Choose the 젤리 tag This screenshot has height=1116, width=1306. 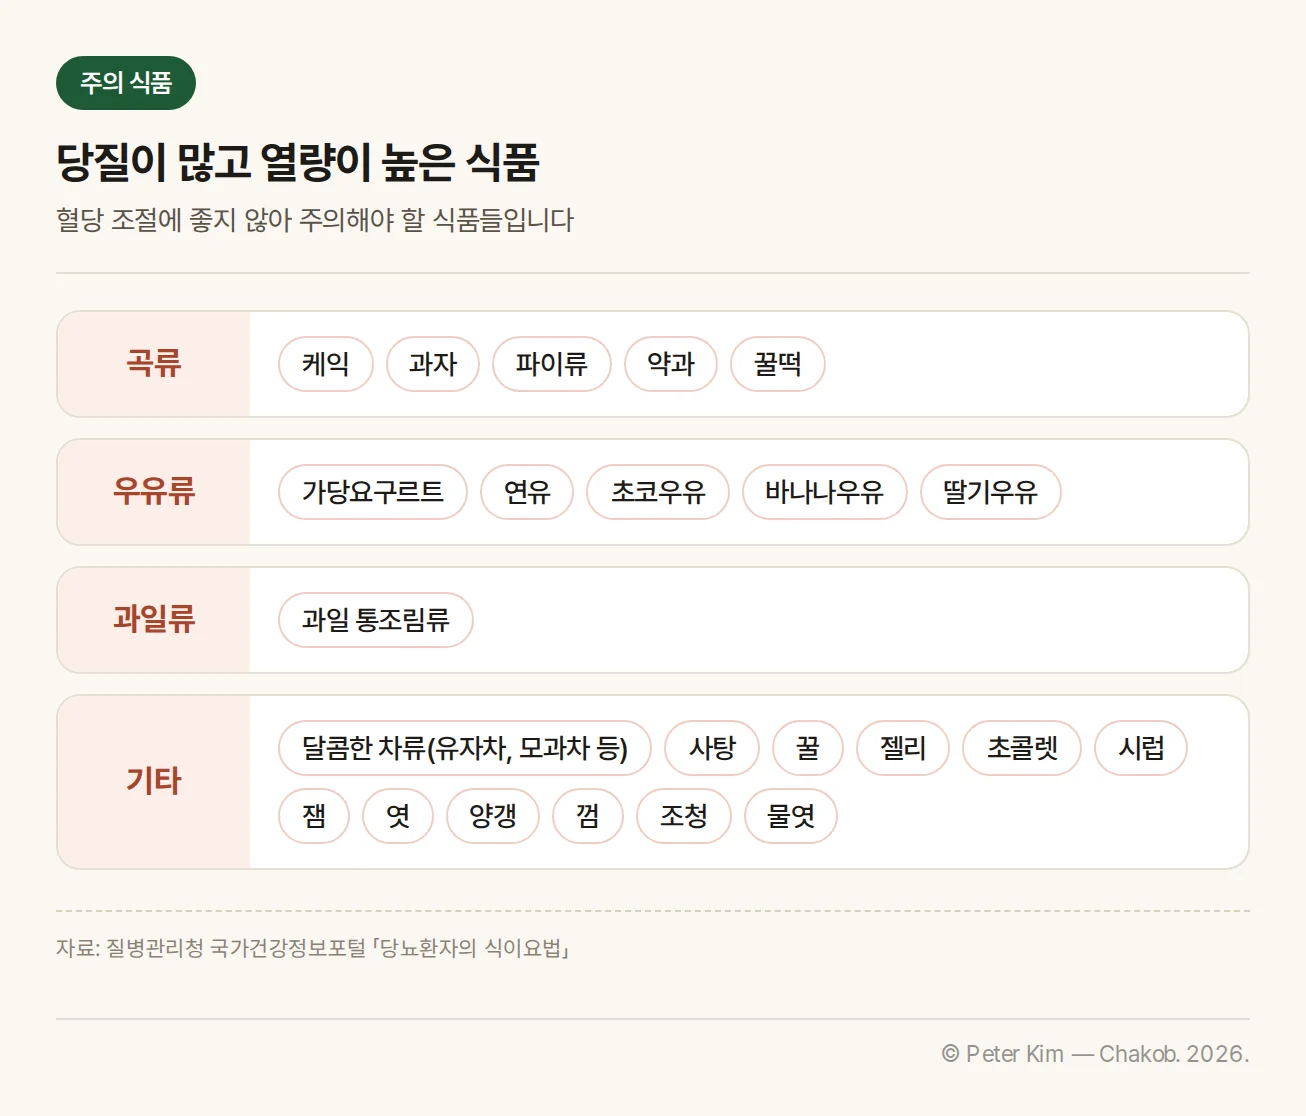(903, 748)
